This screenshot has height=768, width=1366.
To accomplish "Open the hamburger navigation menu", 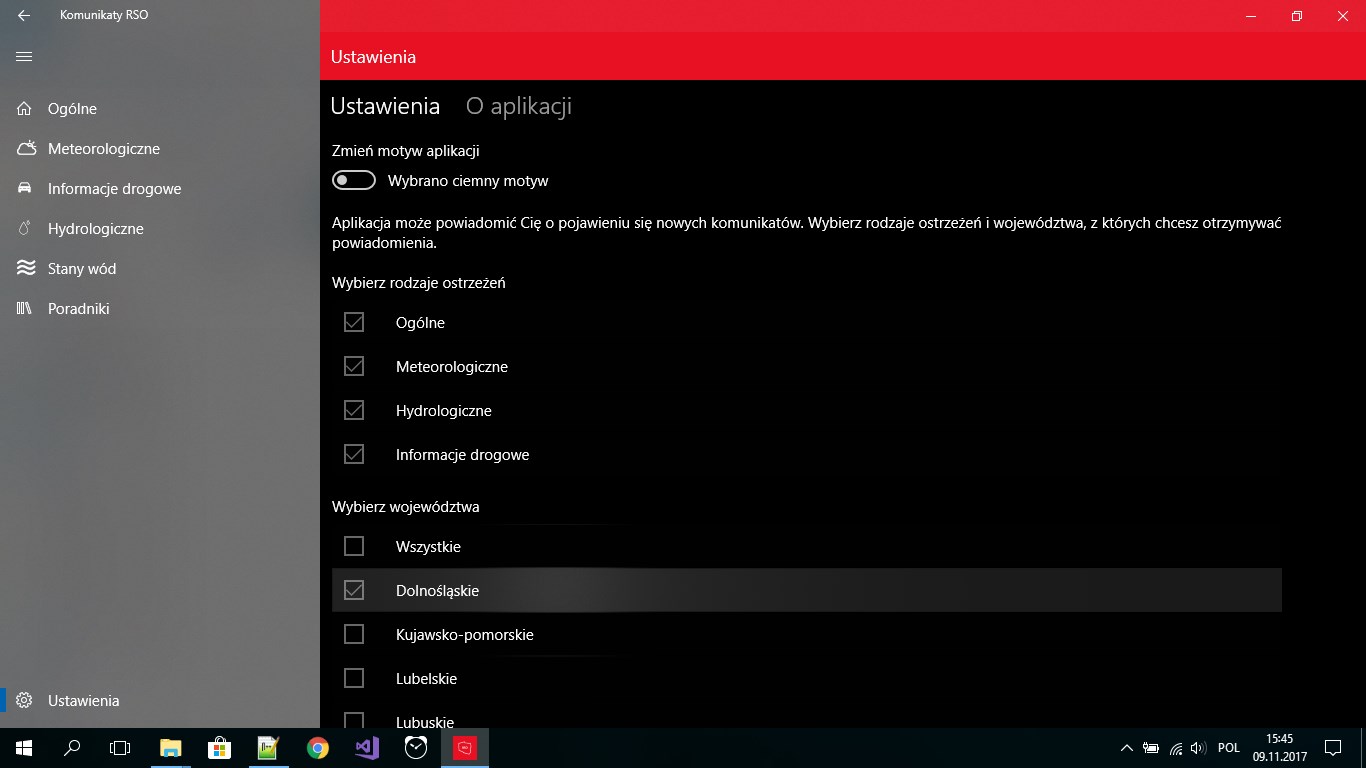I will coord(24,57).
